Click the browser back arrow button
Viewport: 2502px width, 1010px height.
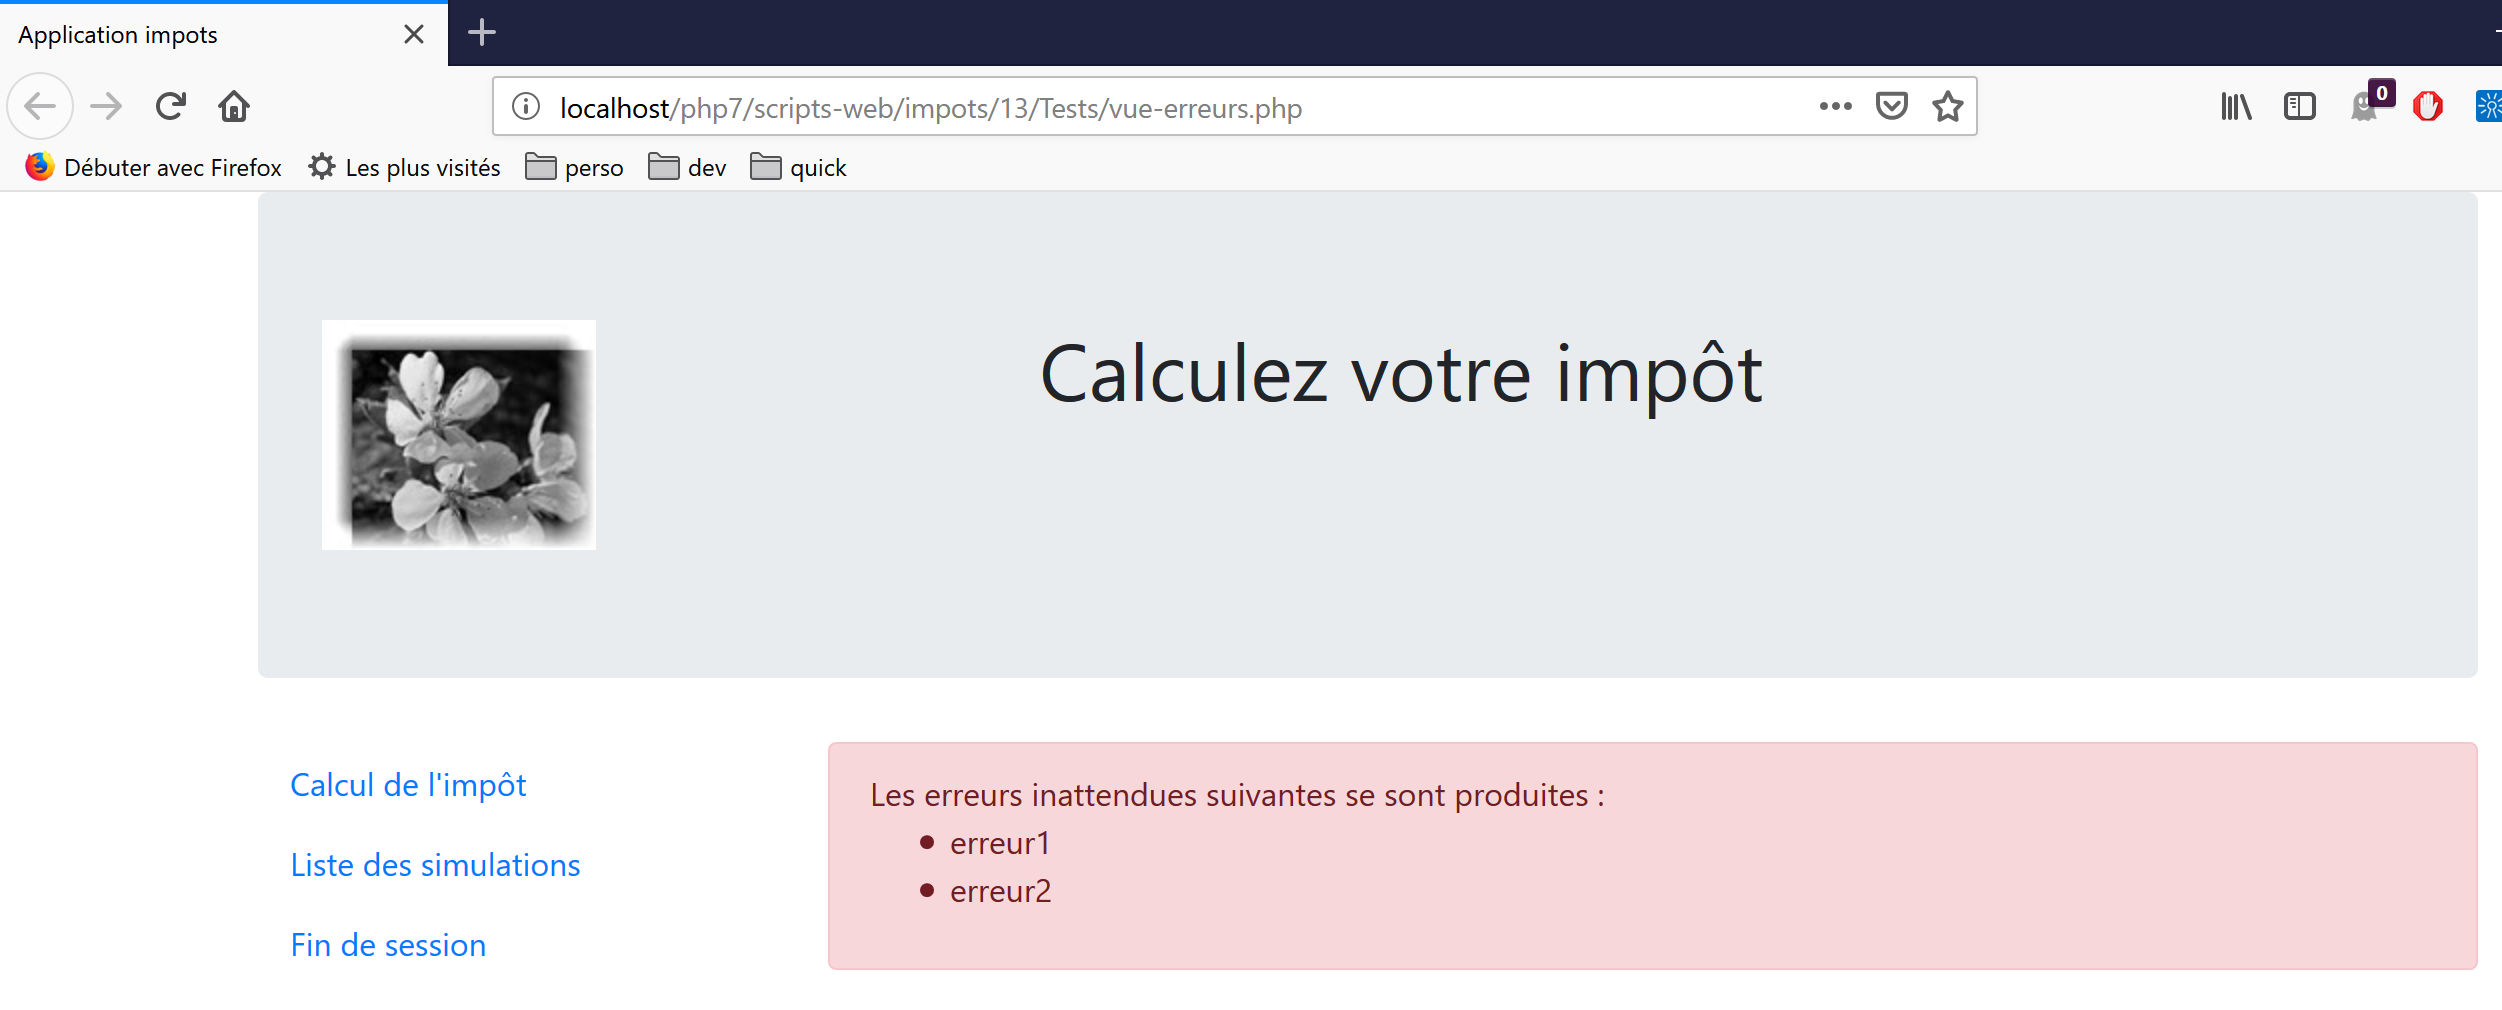tap(40, 106)
